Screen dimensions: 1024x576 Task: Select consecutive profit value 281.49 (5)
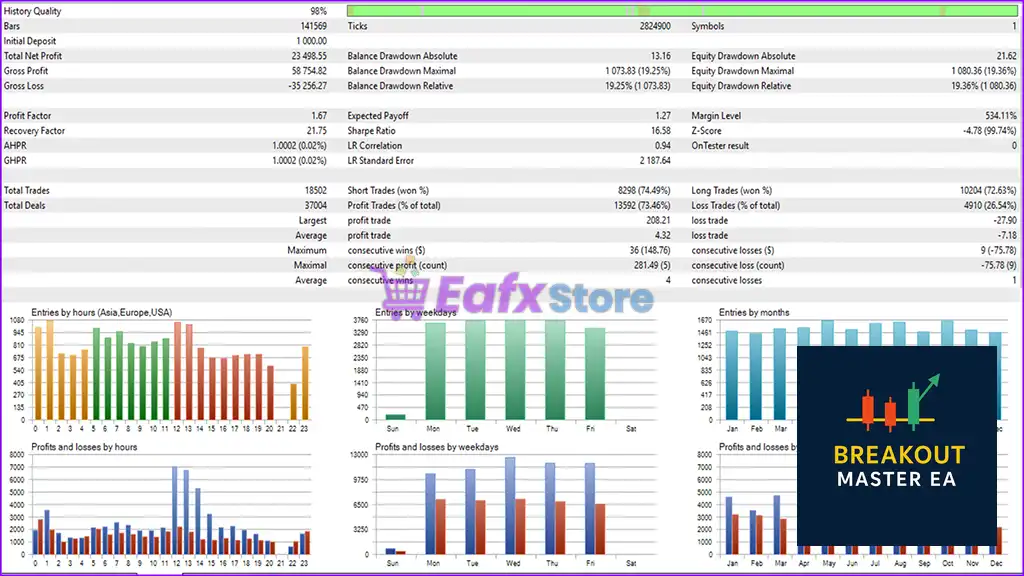point(652,266)
